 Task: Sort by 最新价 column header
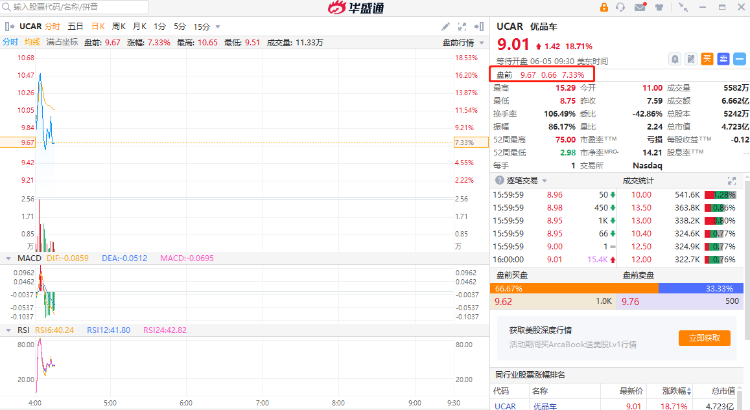(631, 391)
